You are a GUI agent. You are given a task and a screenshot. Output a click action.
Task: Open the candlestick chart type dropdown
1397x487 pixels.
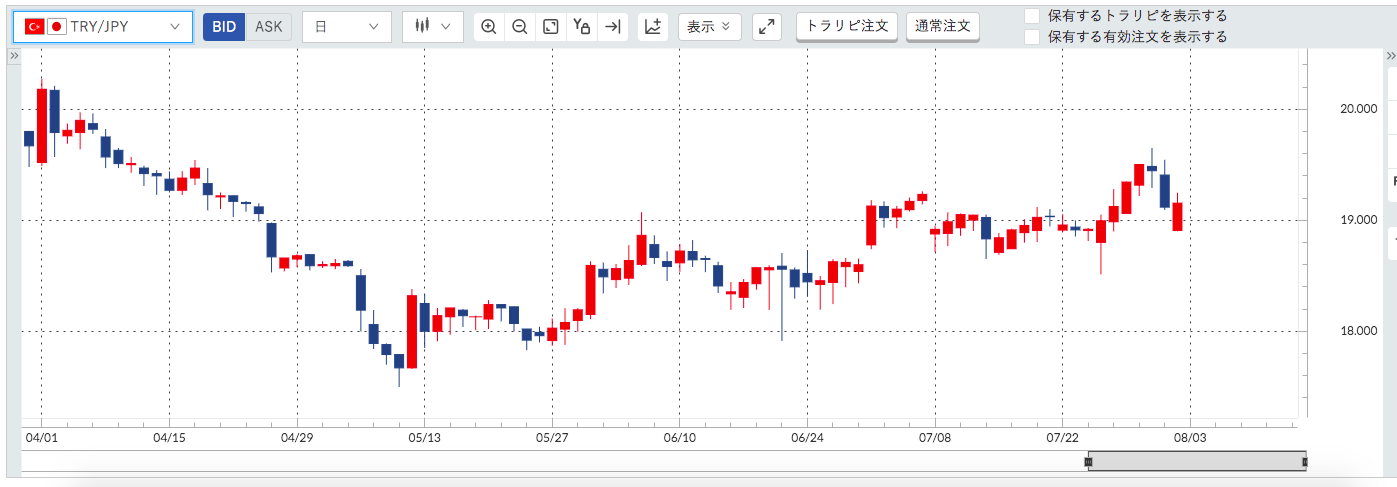click(433, 27)
